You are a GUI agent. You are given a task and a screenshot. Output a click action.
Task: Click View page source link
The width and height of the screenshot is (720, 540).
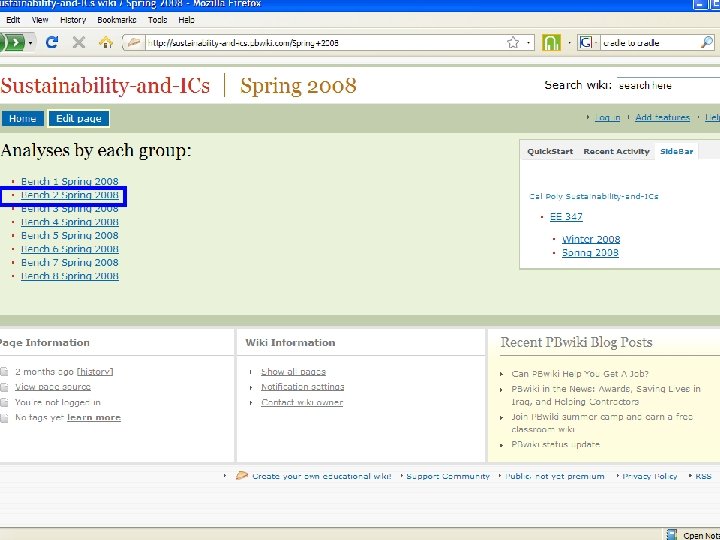[x=53, y=387]
